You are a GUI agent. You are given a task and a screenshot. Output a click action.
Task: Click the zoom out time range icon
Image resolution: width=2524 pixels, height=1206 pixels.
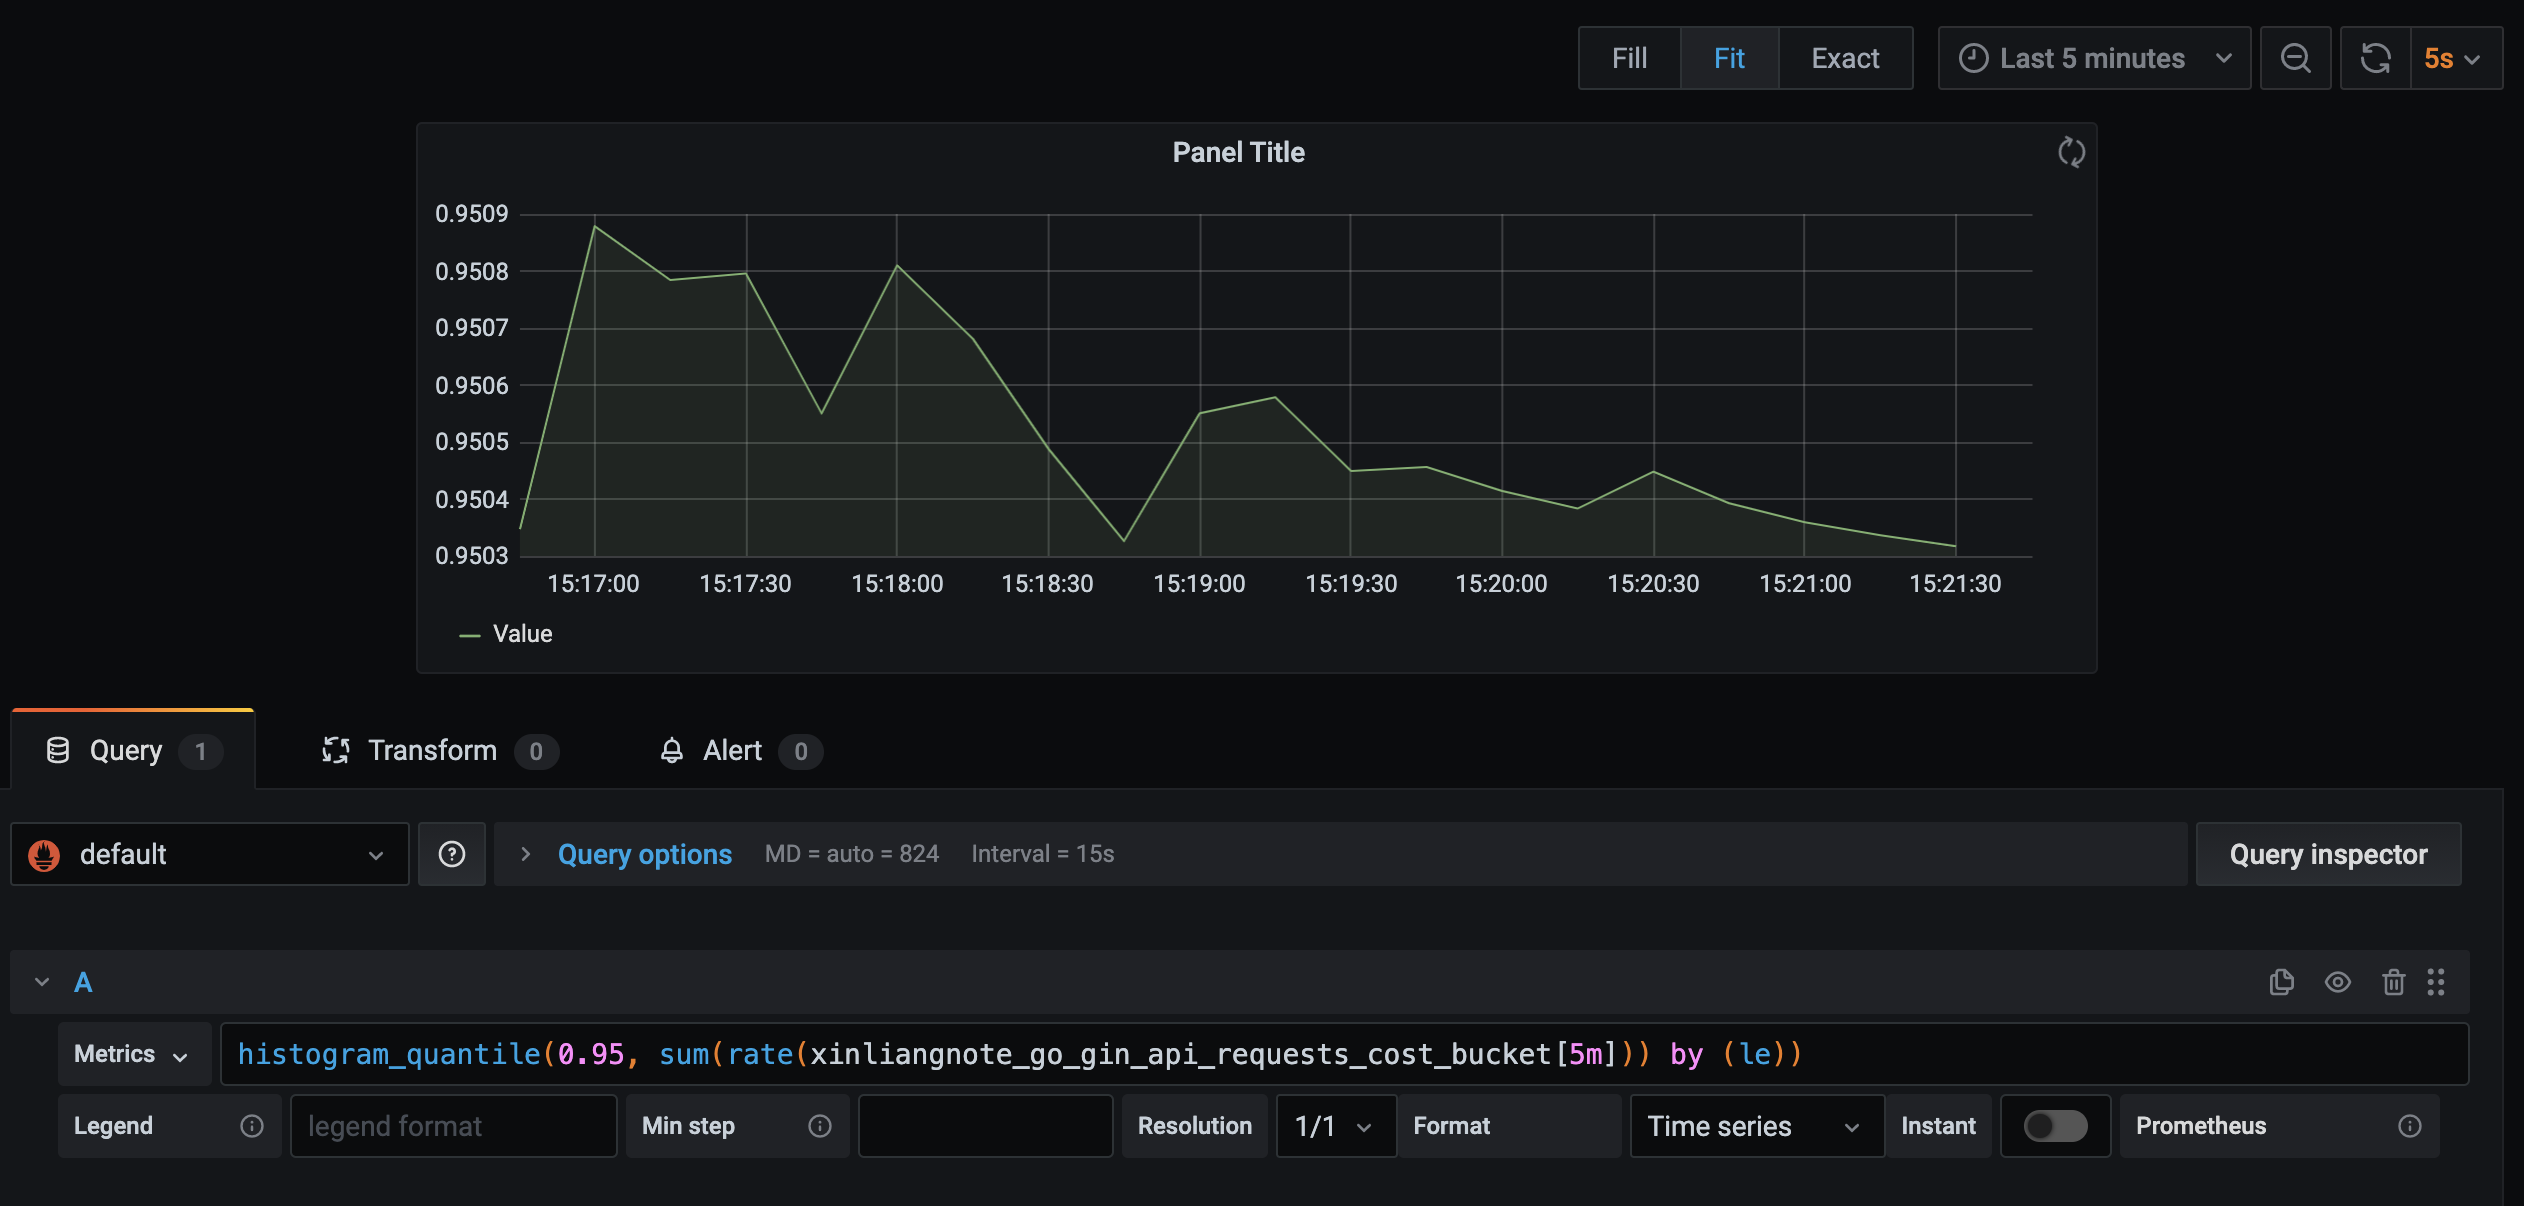click(2295, 59)
